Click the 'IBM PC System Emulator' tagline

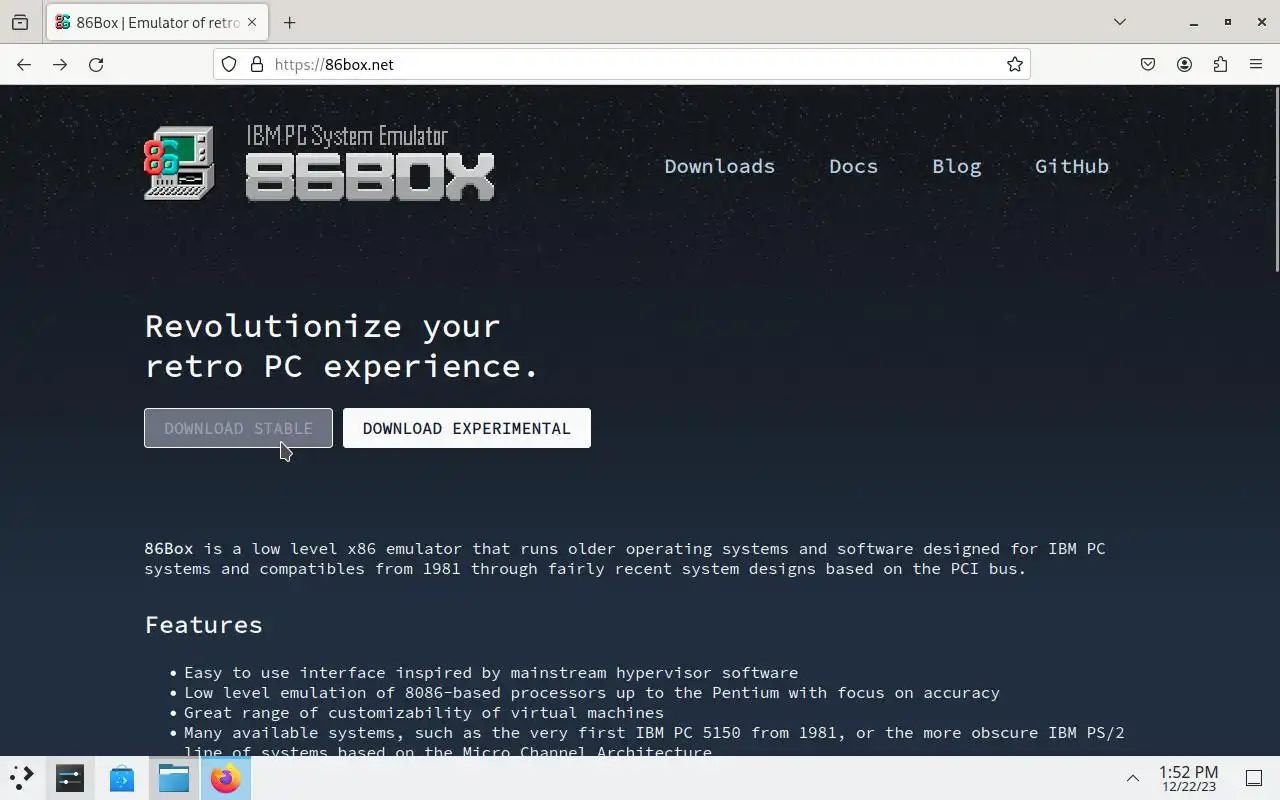(347, 136)
